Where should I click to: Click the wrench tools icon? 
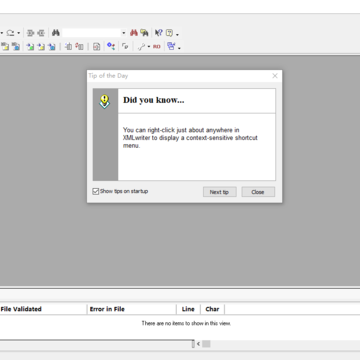(x=142, y=46)
